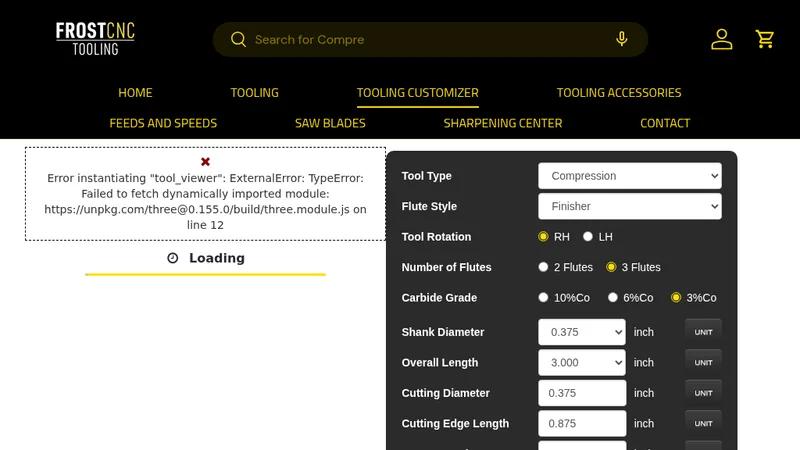Click the Loading label text
The height and width of the screenshot is (450, 800).
point(217,258)
